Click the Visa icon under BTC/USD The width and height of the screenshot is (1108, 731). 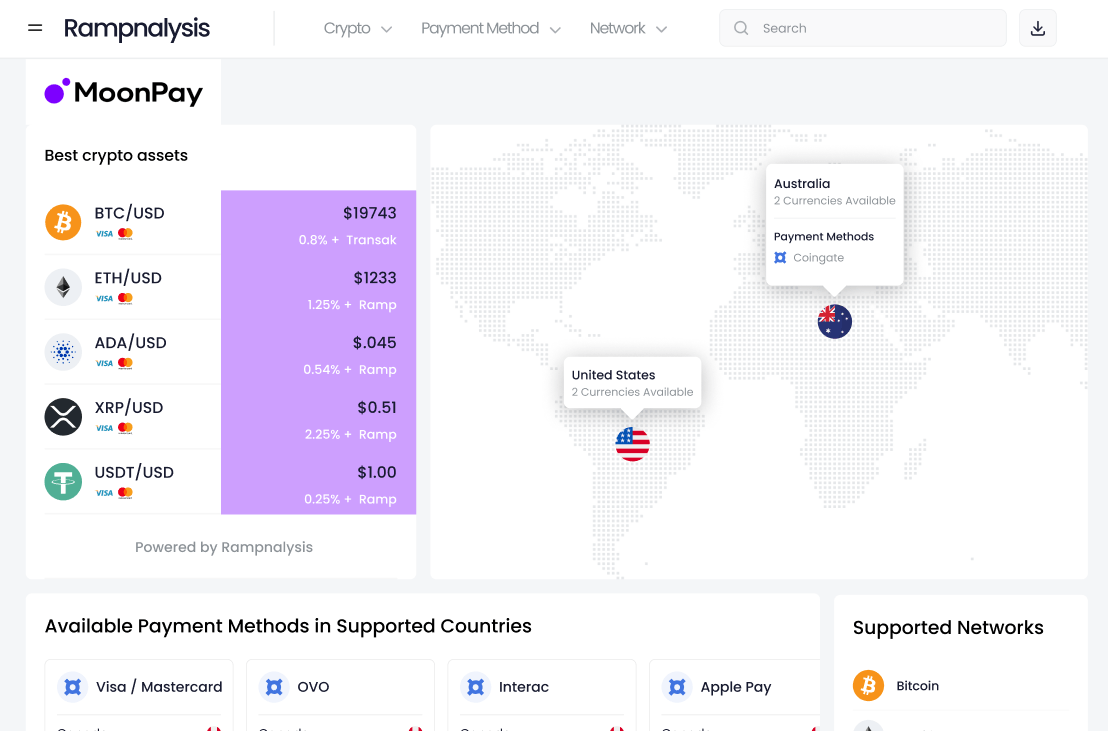coord(105,234)
